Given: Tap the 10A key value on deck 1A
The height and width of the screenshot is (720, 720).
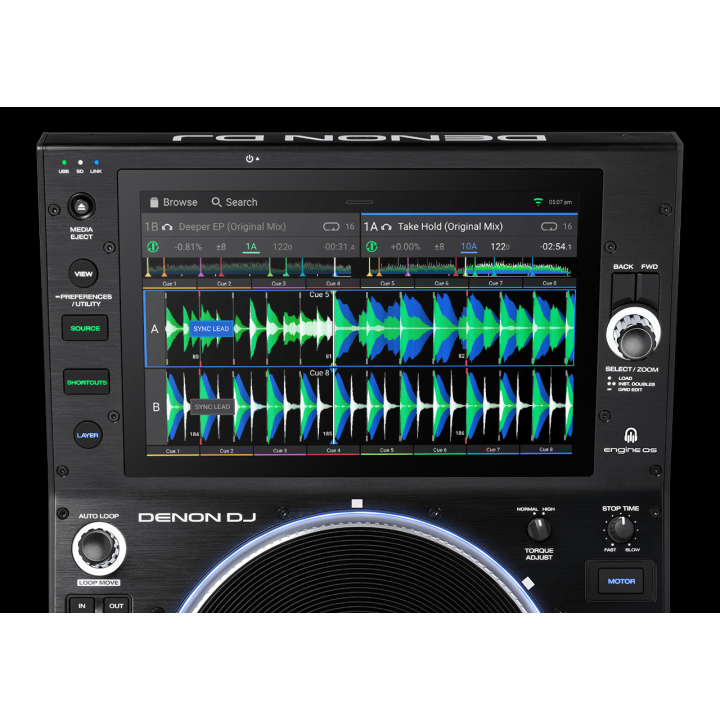Looking at the screenshot, I should pos(469,247).
